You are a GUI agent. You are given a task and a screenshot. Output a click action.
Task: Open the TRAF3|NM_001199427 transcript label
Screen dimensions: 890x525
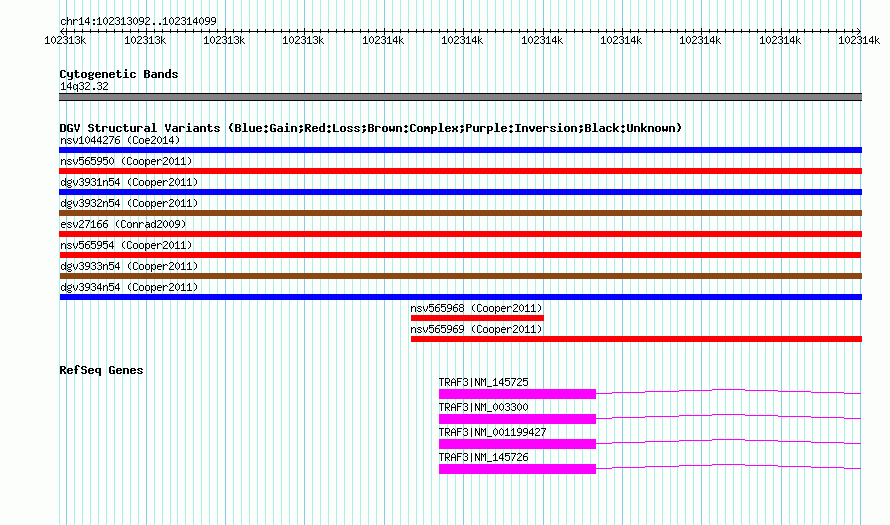(x=493, y=432)
